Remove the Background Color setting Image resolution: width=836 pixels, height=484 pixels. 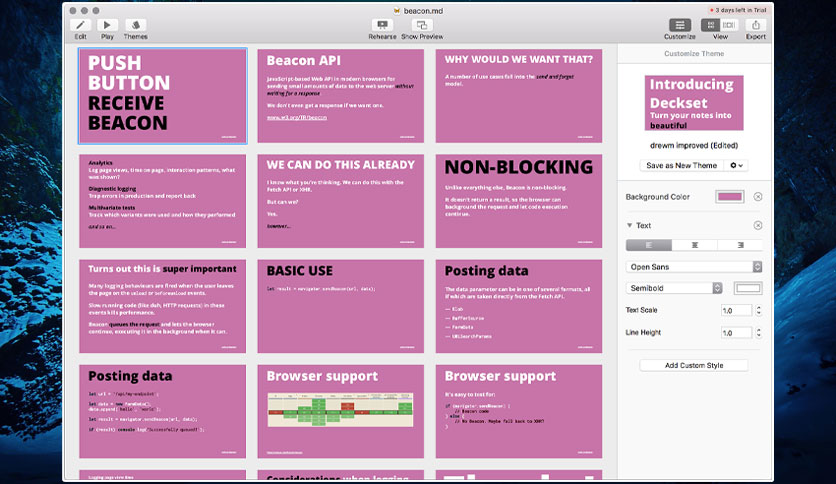click(758, 197)
